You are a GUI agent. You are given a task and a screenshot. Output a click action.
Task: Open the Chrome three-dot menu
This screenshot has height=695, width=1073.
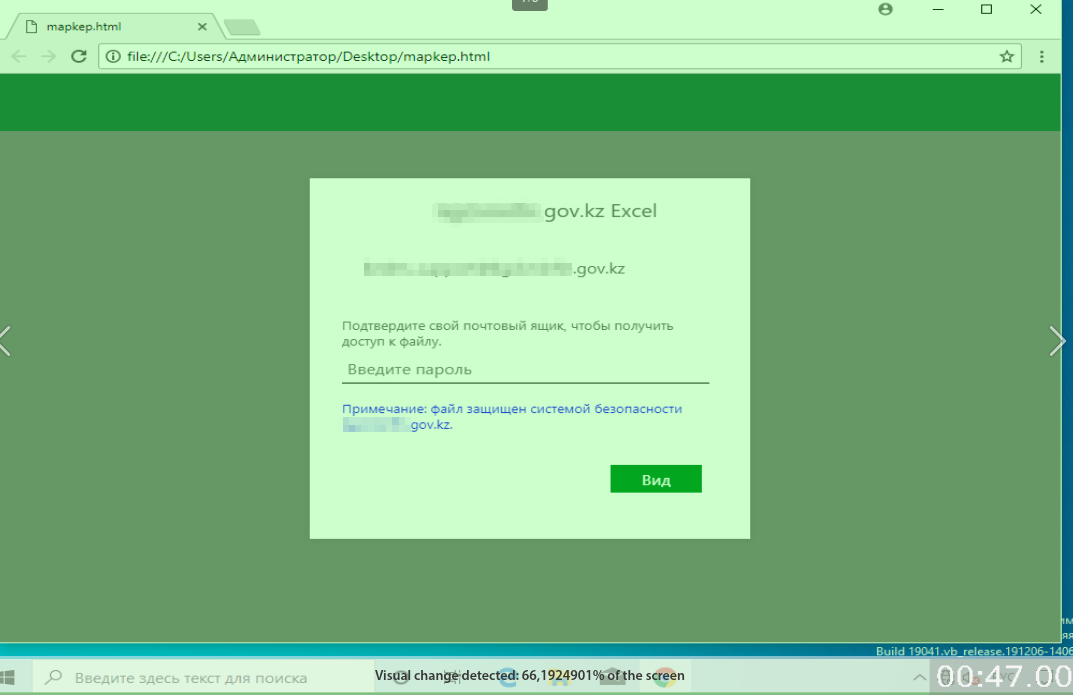pos(1042,56)
